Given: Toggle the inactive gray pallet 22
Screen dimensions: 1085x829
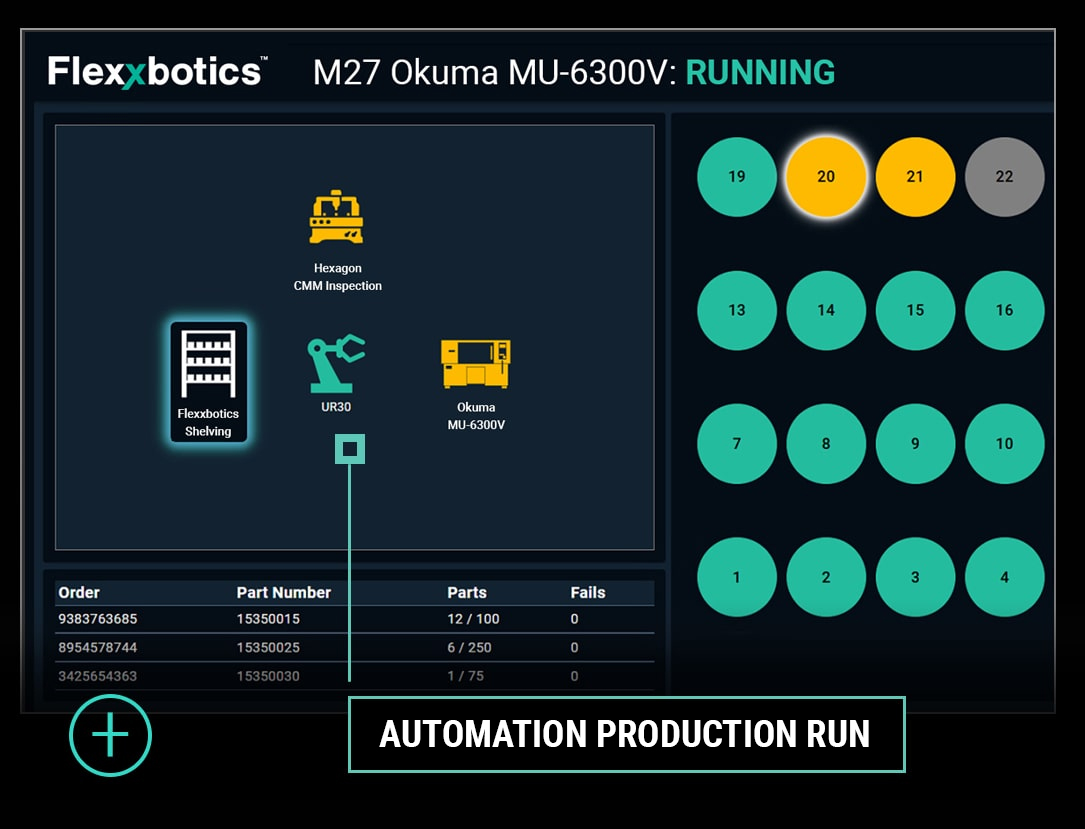Looking at the screenshot, I should click(1004, 177).
